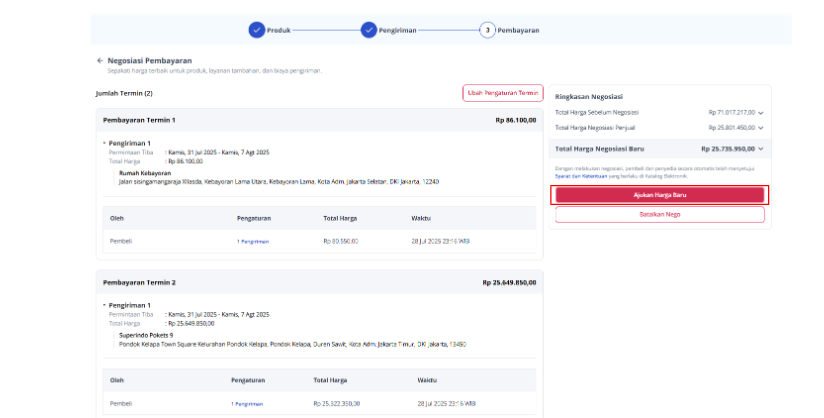
Task: Click the back arrow beside Negosiasi Pembayaran
Action: click(x=100, y=60)
